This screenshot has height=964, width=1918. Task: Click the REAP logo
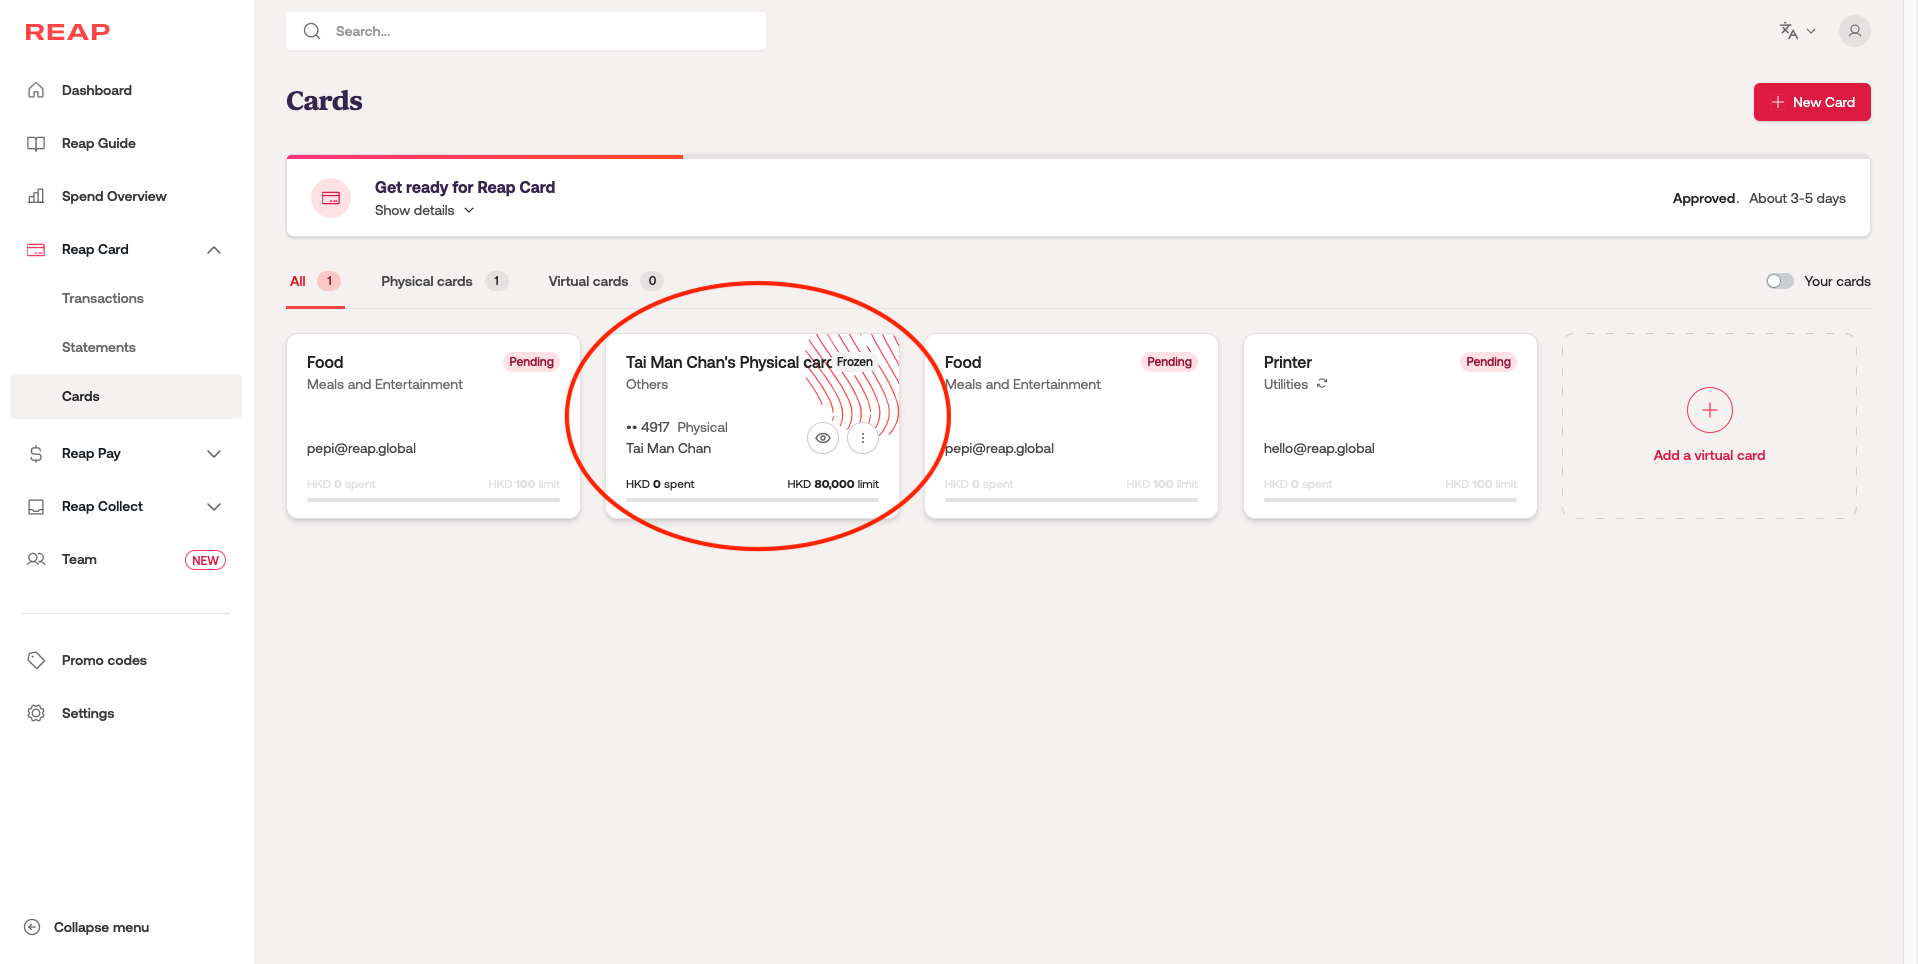tap(67, 32)
